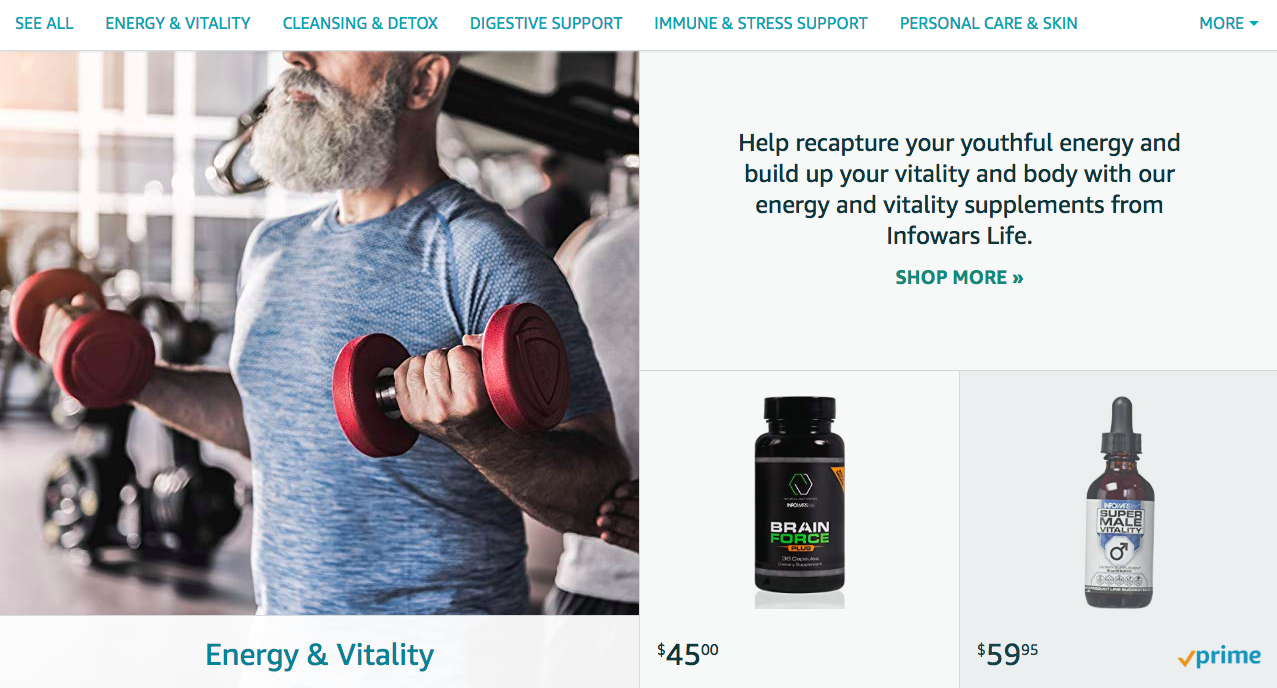Open the Super Male Vitality bottle image
This screenshot has height=688, width=1277.
click(x=1119, y=502)
